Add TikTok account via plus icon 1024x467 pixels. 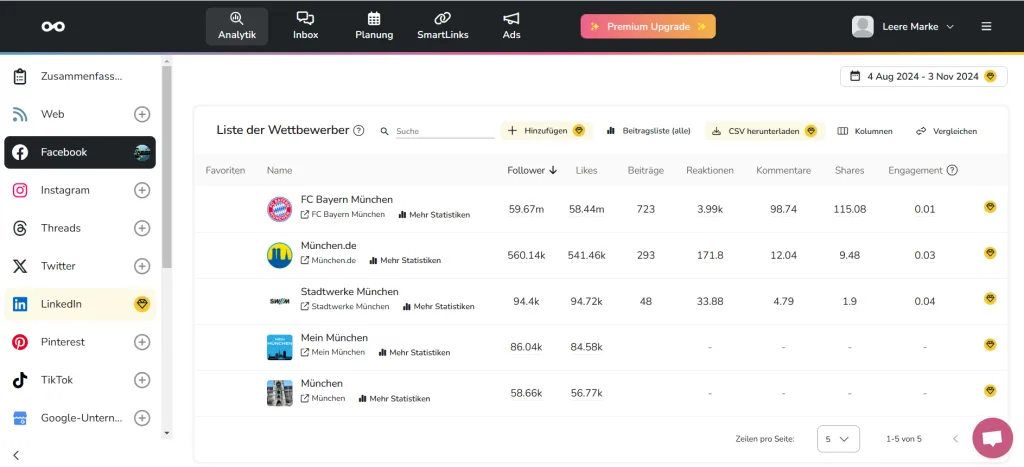[142, 380]
